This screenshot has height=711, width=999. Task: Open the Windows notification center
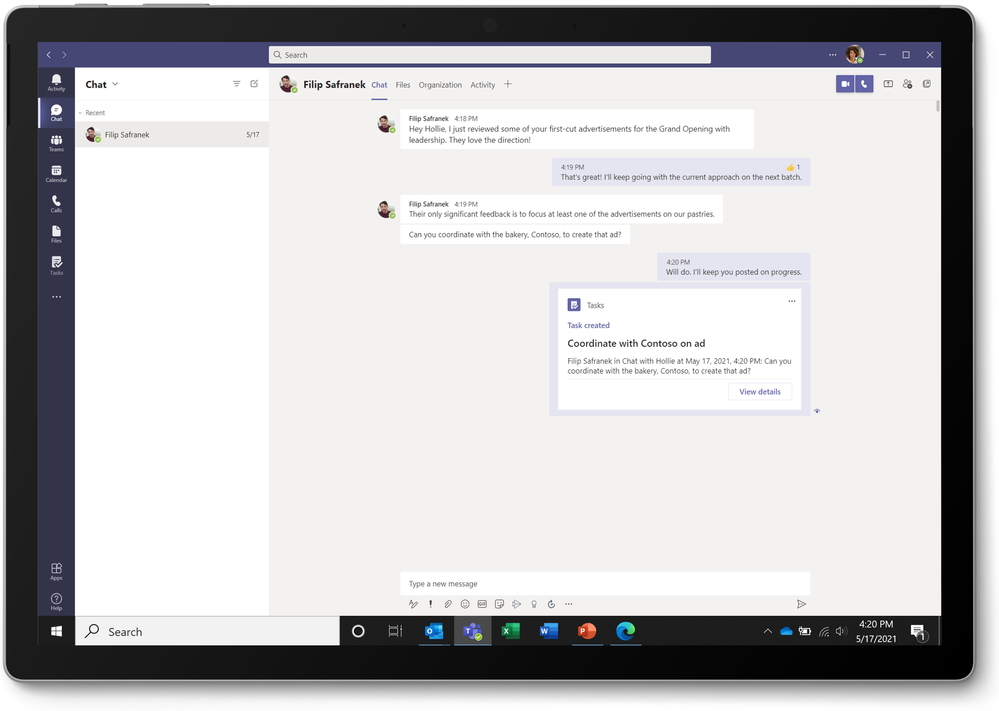tap(918, 632)
